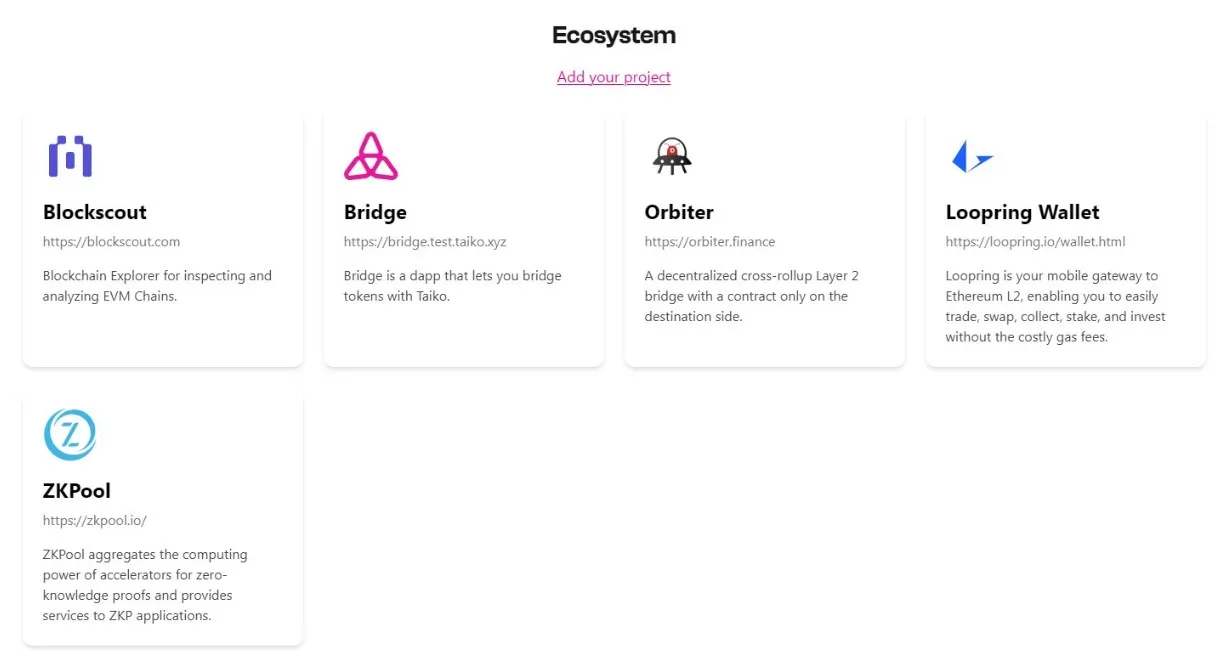Image resolution: width=1225 pixels, height=652 pixels.
Task: Click the Add your project link
Action: (613, 77)
